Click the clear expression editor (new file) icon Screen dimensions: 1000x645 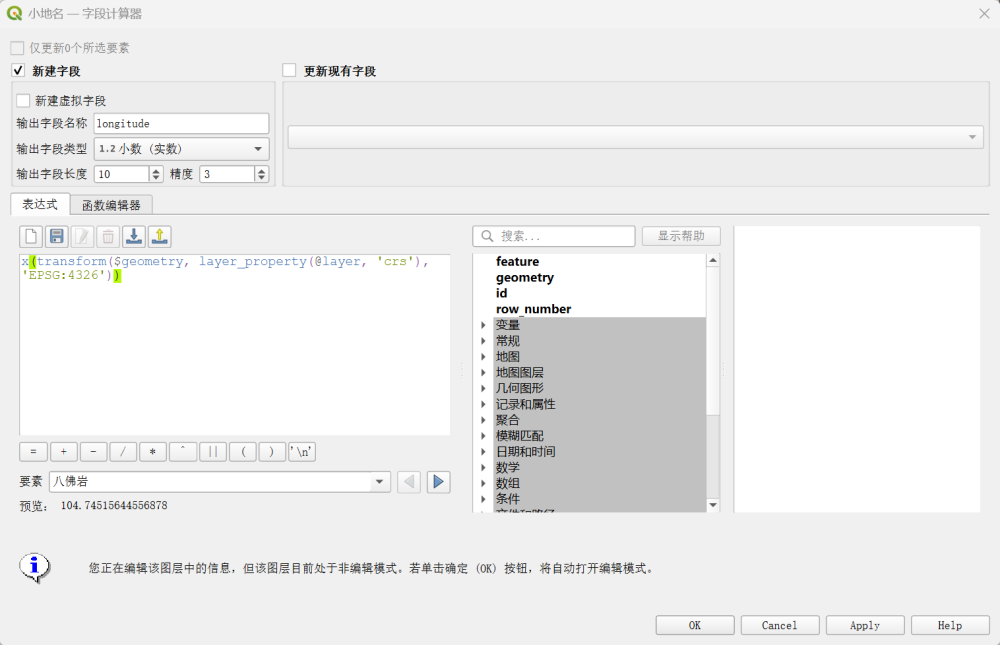point(31,236)
